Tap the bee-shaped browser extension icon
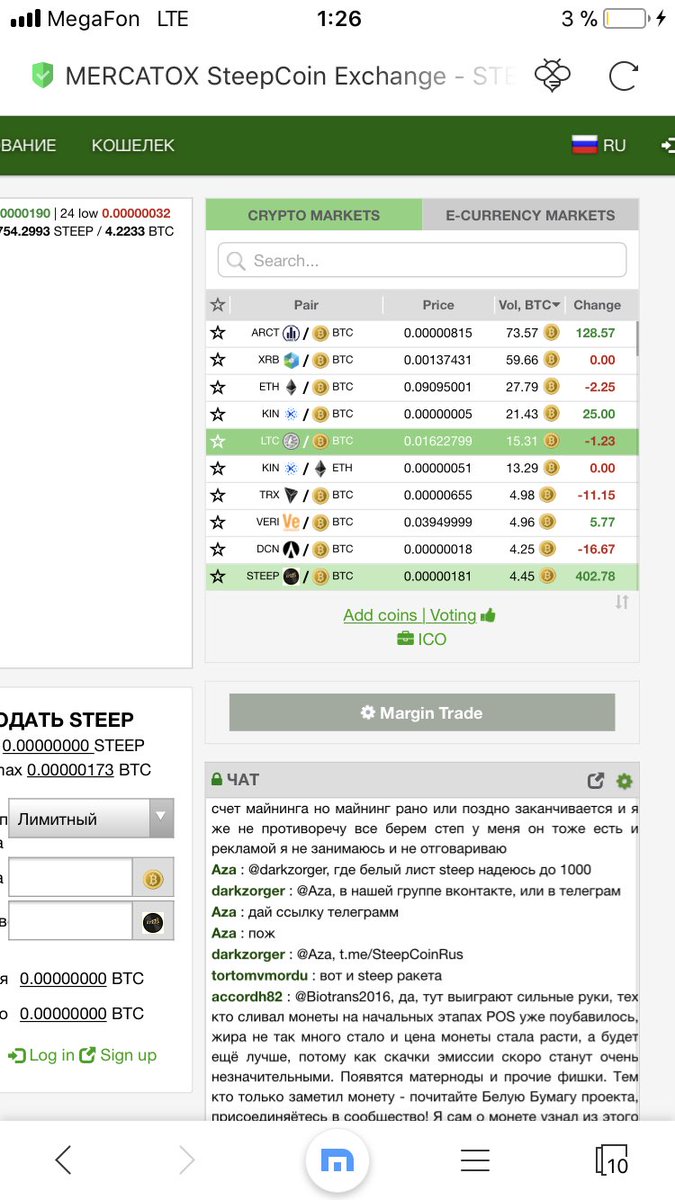 (553, 76)
